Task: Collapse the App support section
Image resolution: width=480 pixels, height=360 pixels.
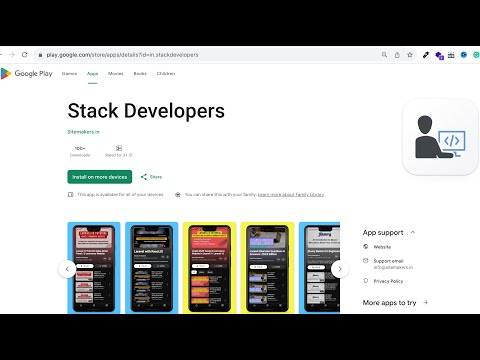Action: 413,232
